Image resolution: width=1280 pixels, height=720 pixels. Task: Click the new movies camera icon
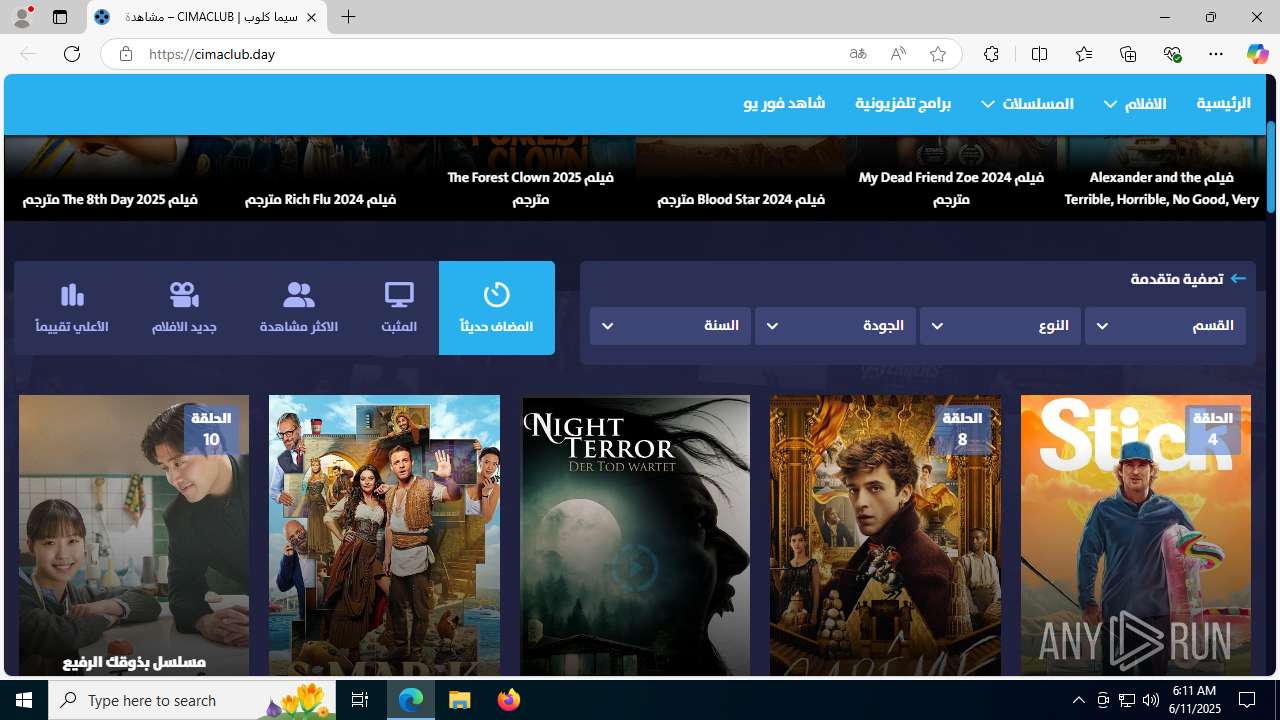coord(184,294)
